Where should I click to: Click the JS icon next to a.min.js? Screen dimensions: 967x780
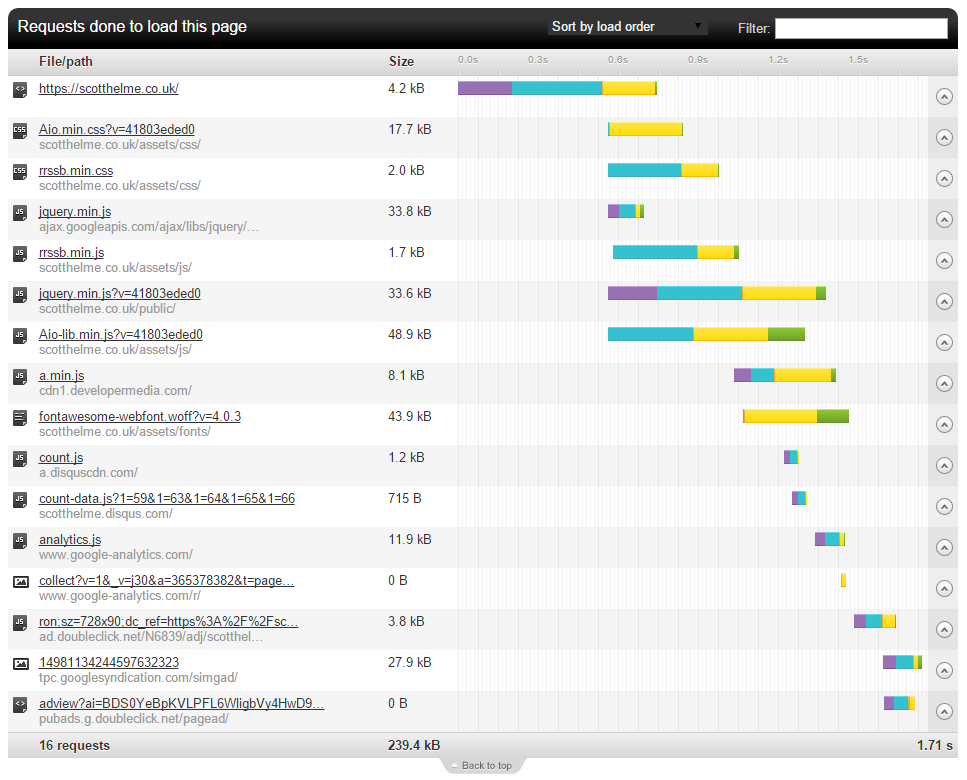(20, 376)
